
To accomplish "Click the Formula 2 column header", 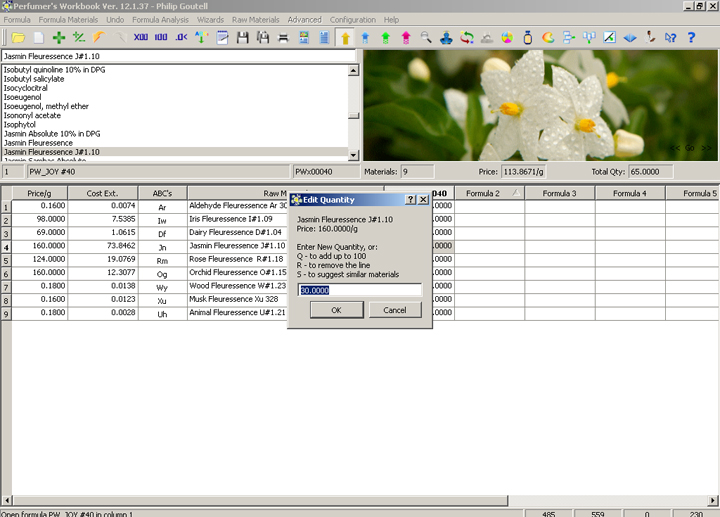I will [x=489, y=193].
